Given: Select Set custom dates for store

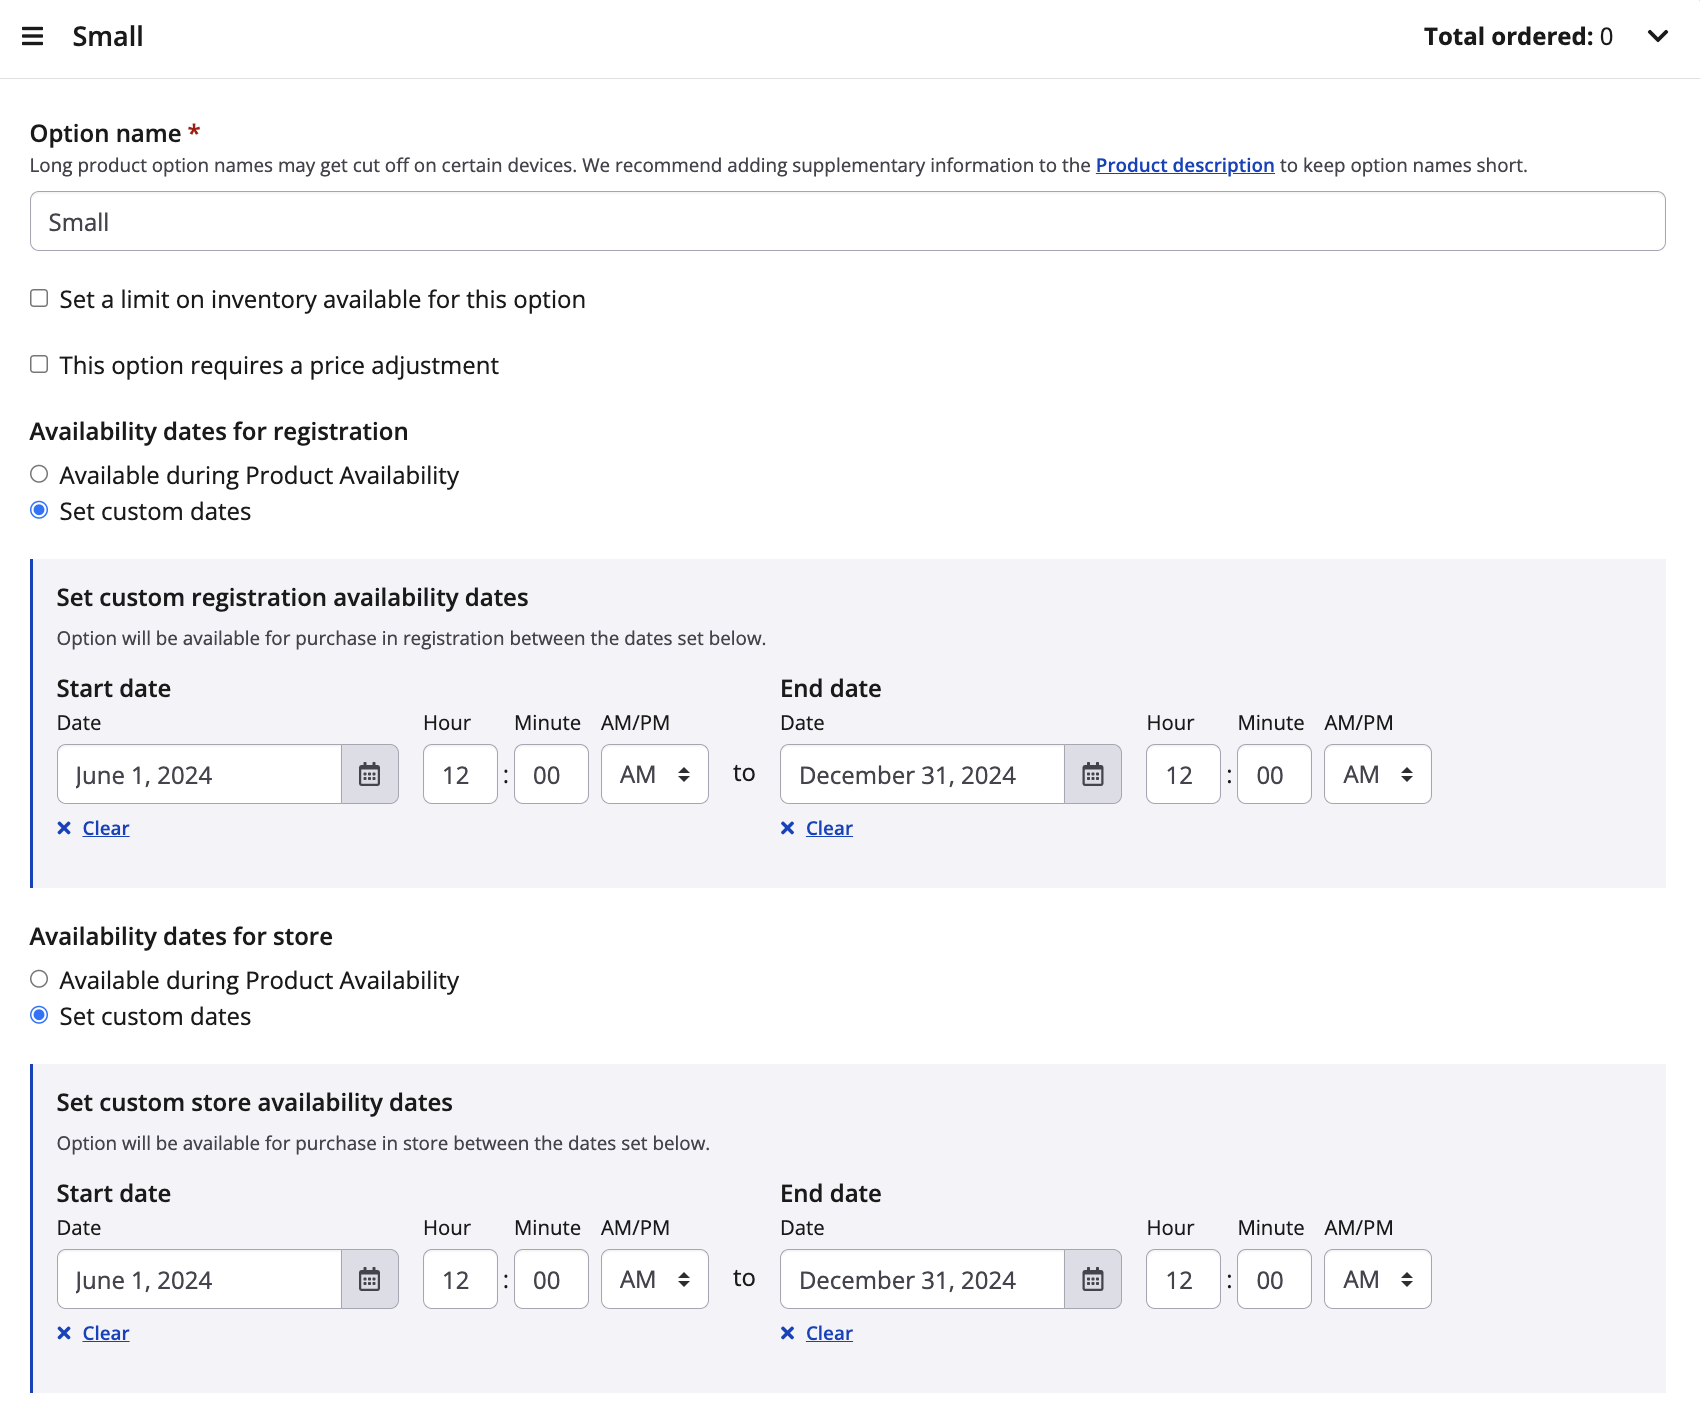Looking at the screenshot, I should (x=39, y=1016).
